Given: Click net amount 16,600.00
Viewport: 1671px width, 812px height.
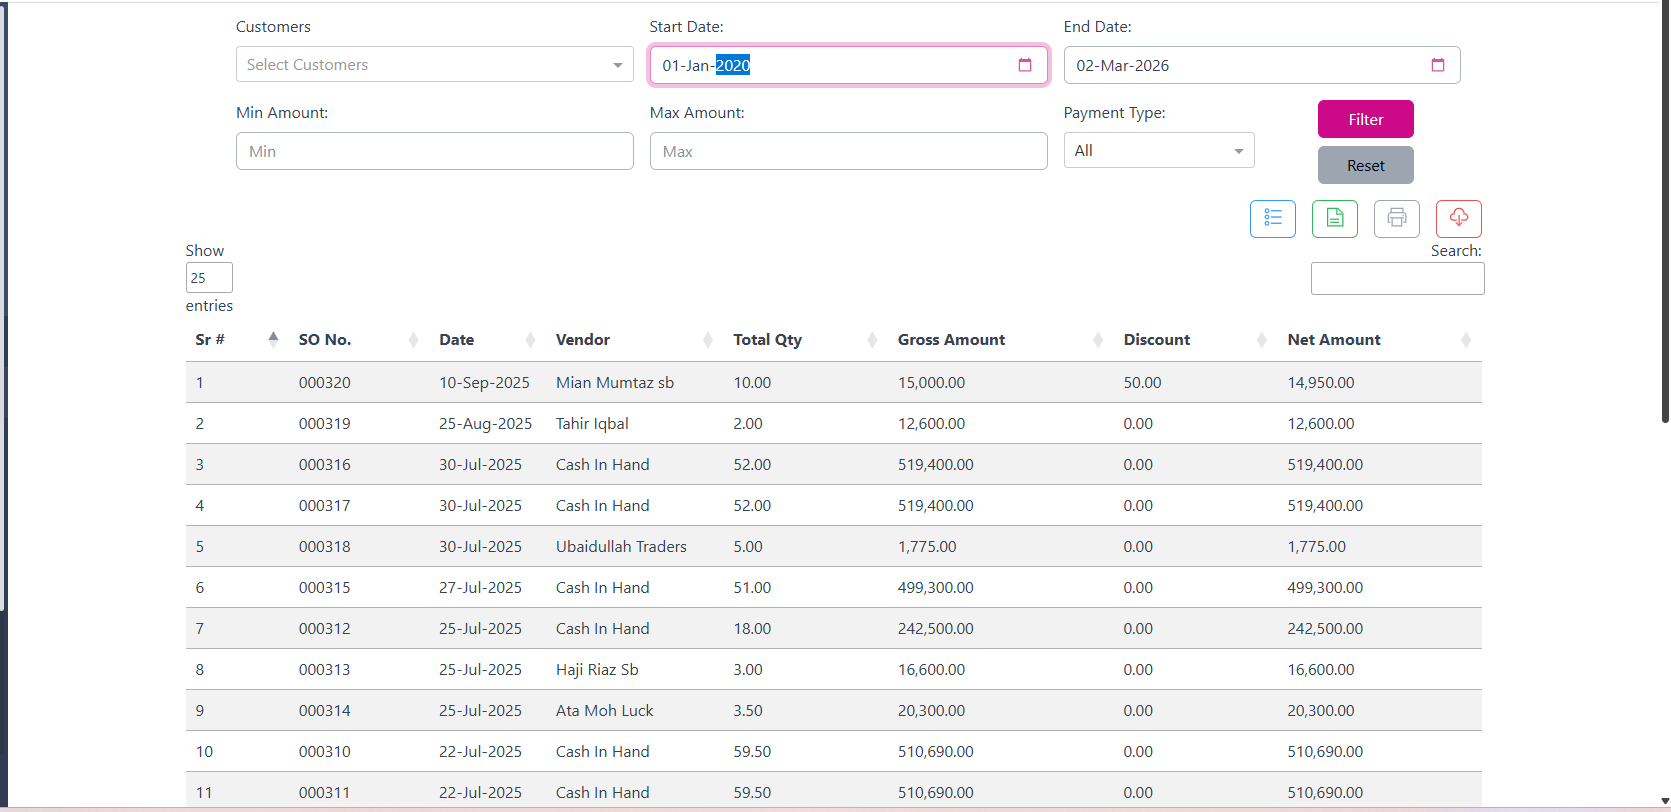Looking at the screenshot, I should pyautogui.click(x=1320, y=670).
